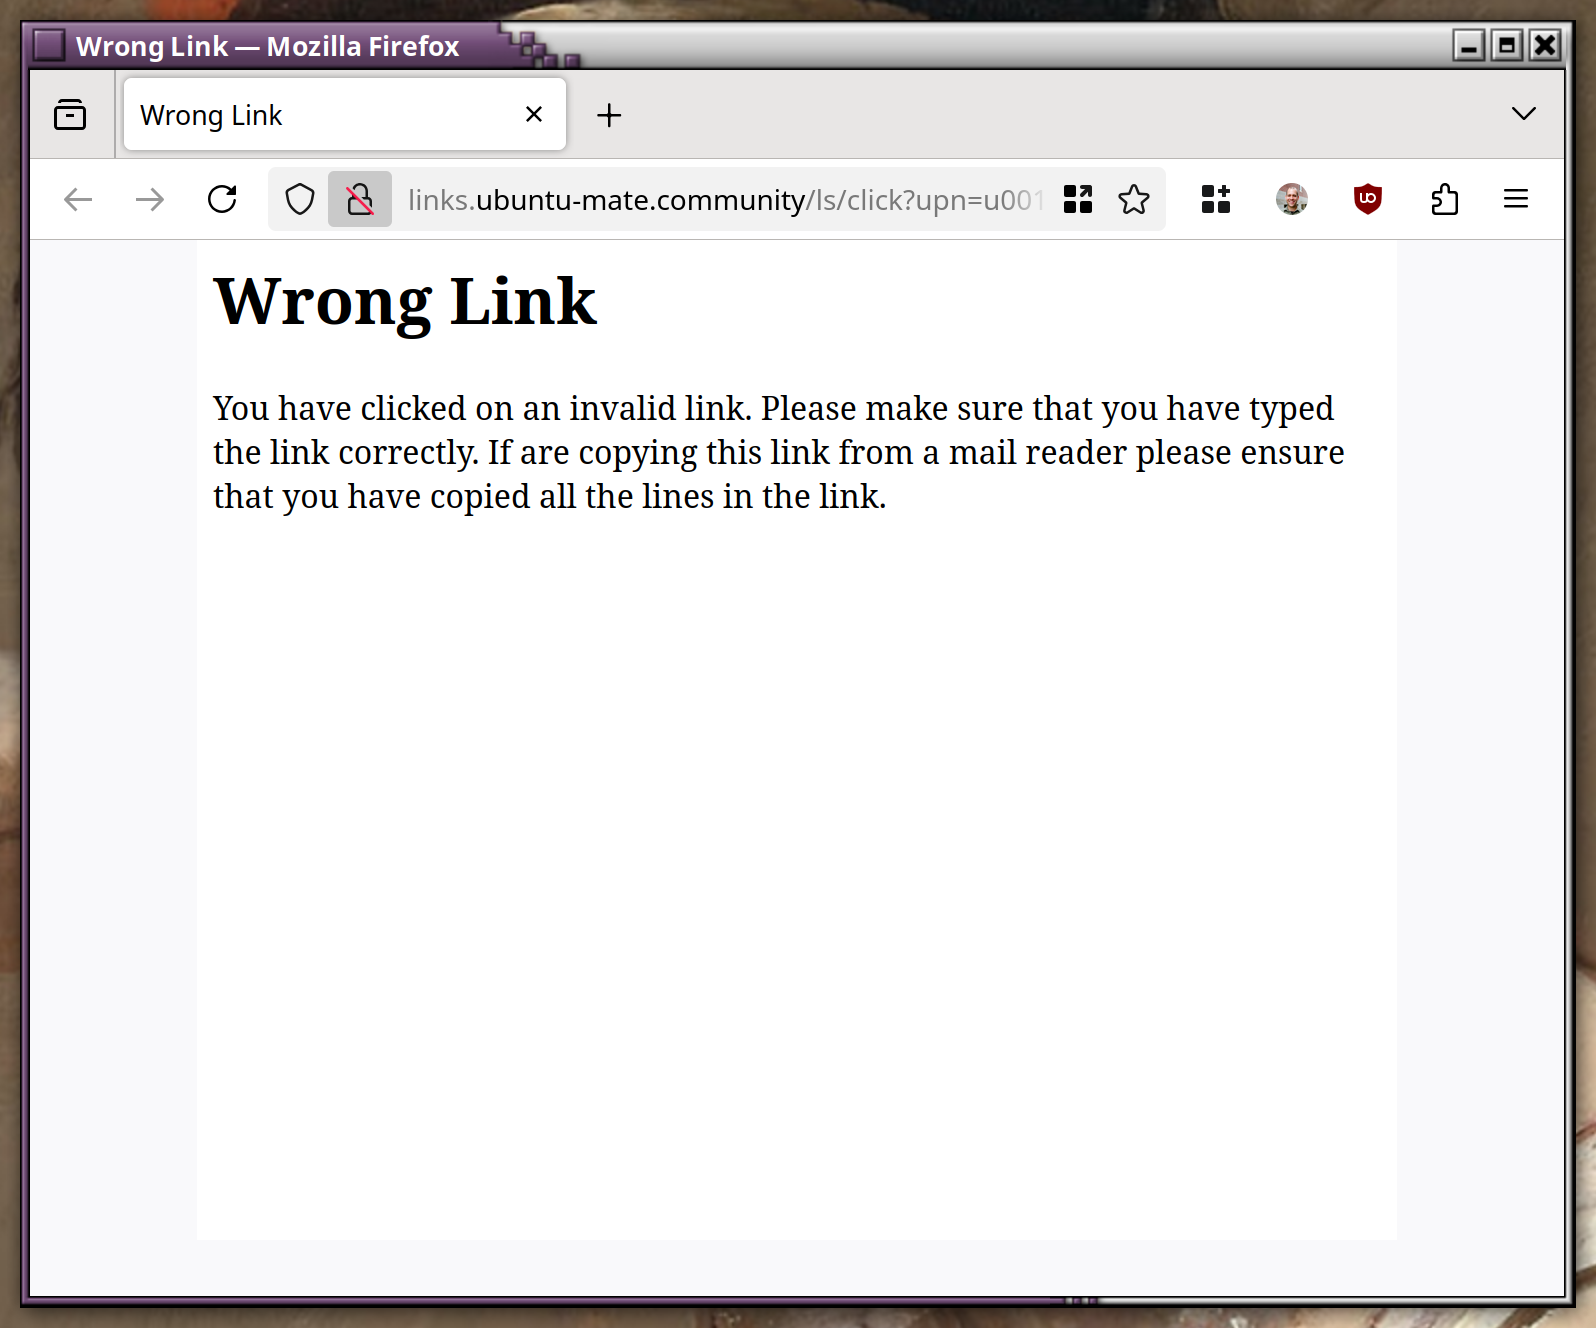The image size is (1596, 1328).
Task: Click the invalid link explanation paragraph
Action: pyautogui.click(x=778, y=452)
